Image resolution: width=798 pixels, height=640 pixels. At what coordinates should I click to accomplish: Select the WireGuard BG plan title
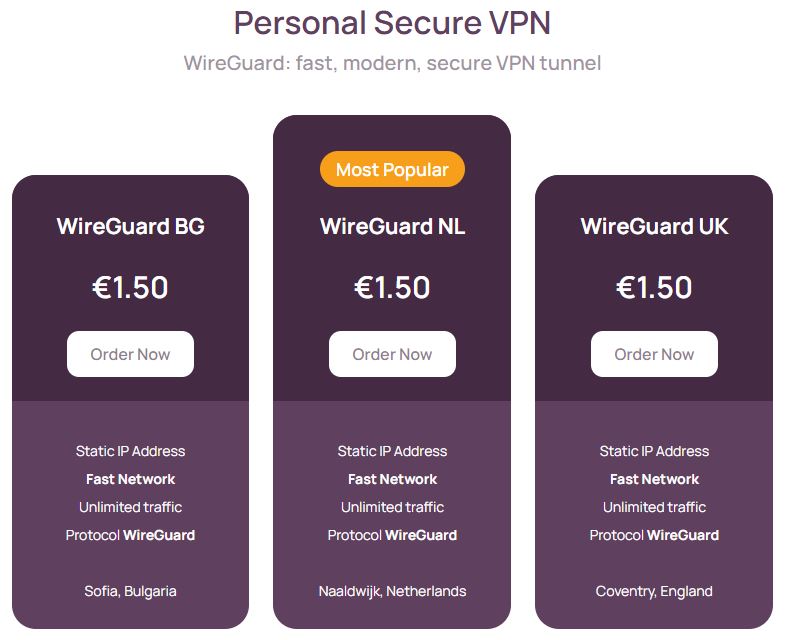coord(130,226)
